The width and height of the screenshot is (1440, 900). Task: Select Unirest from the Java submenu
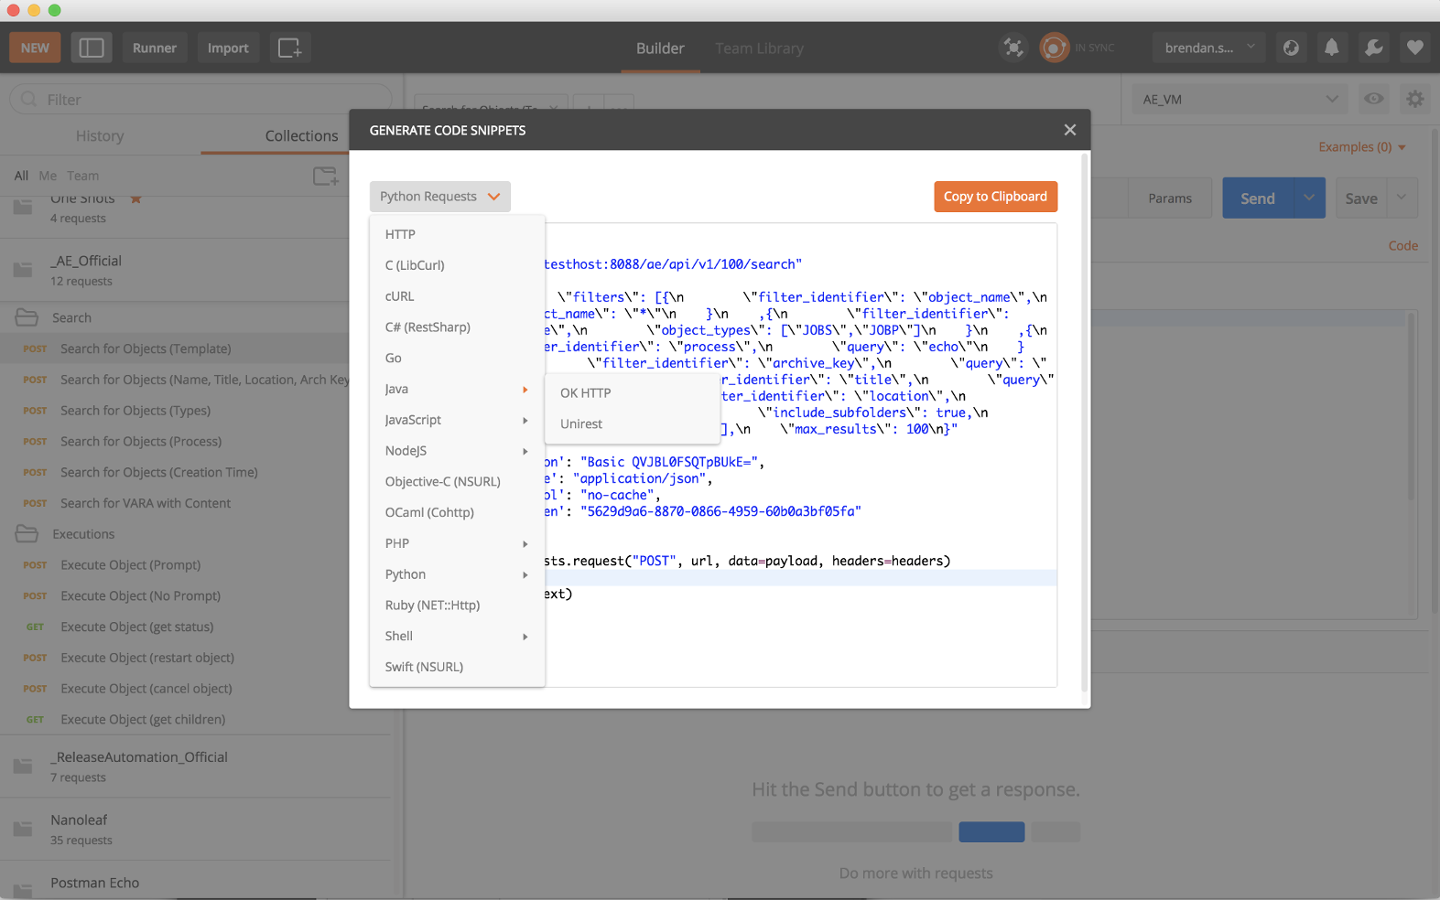[x=581, y=423]
